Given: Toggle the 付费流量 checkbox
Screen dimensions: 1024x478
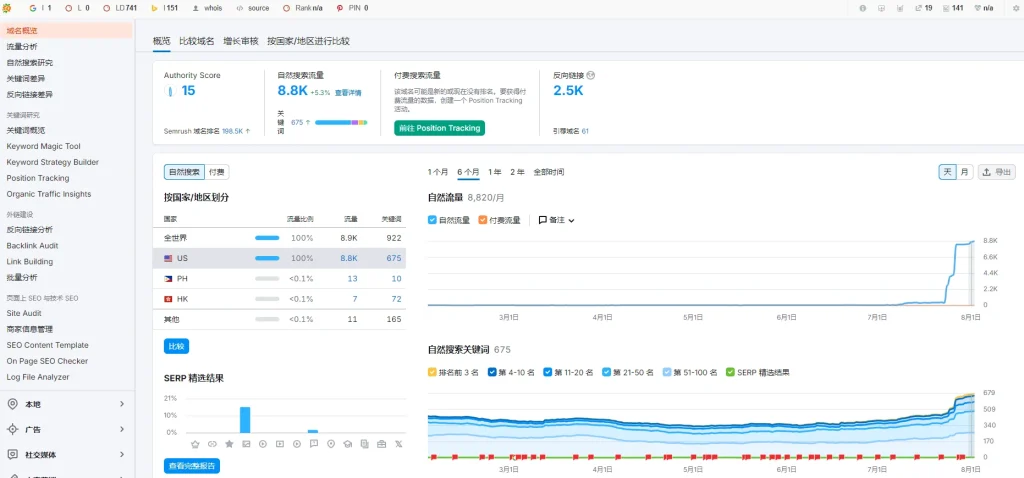Looking at the screenshot, I should click(483, 220).
